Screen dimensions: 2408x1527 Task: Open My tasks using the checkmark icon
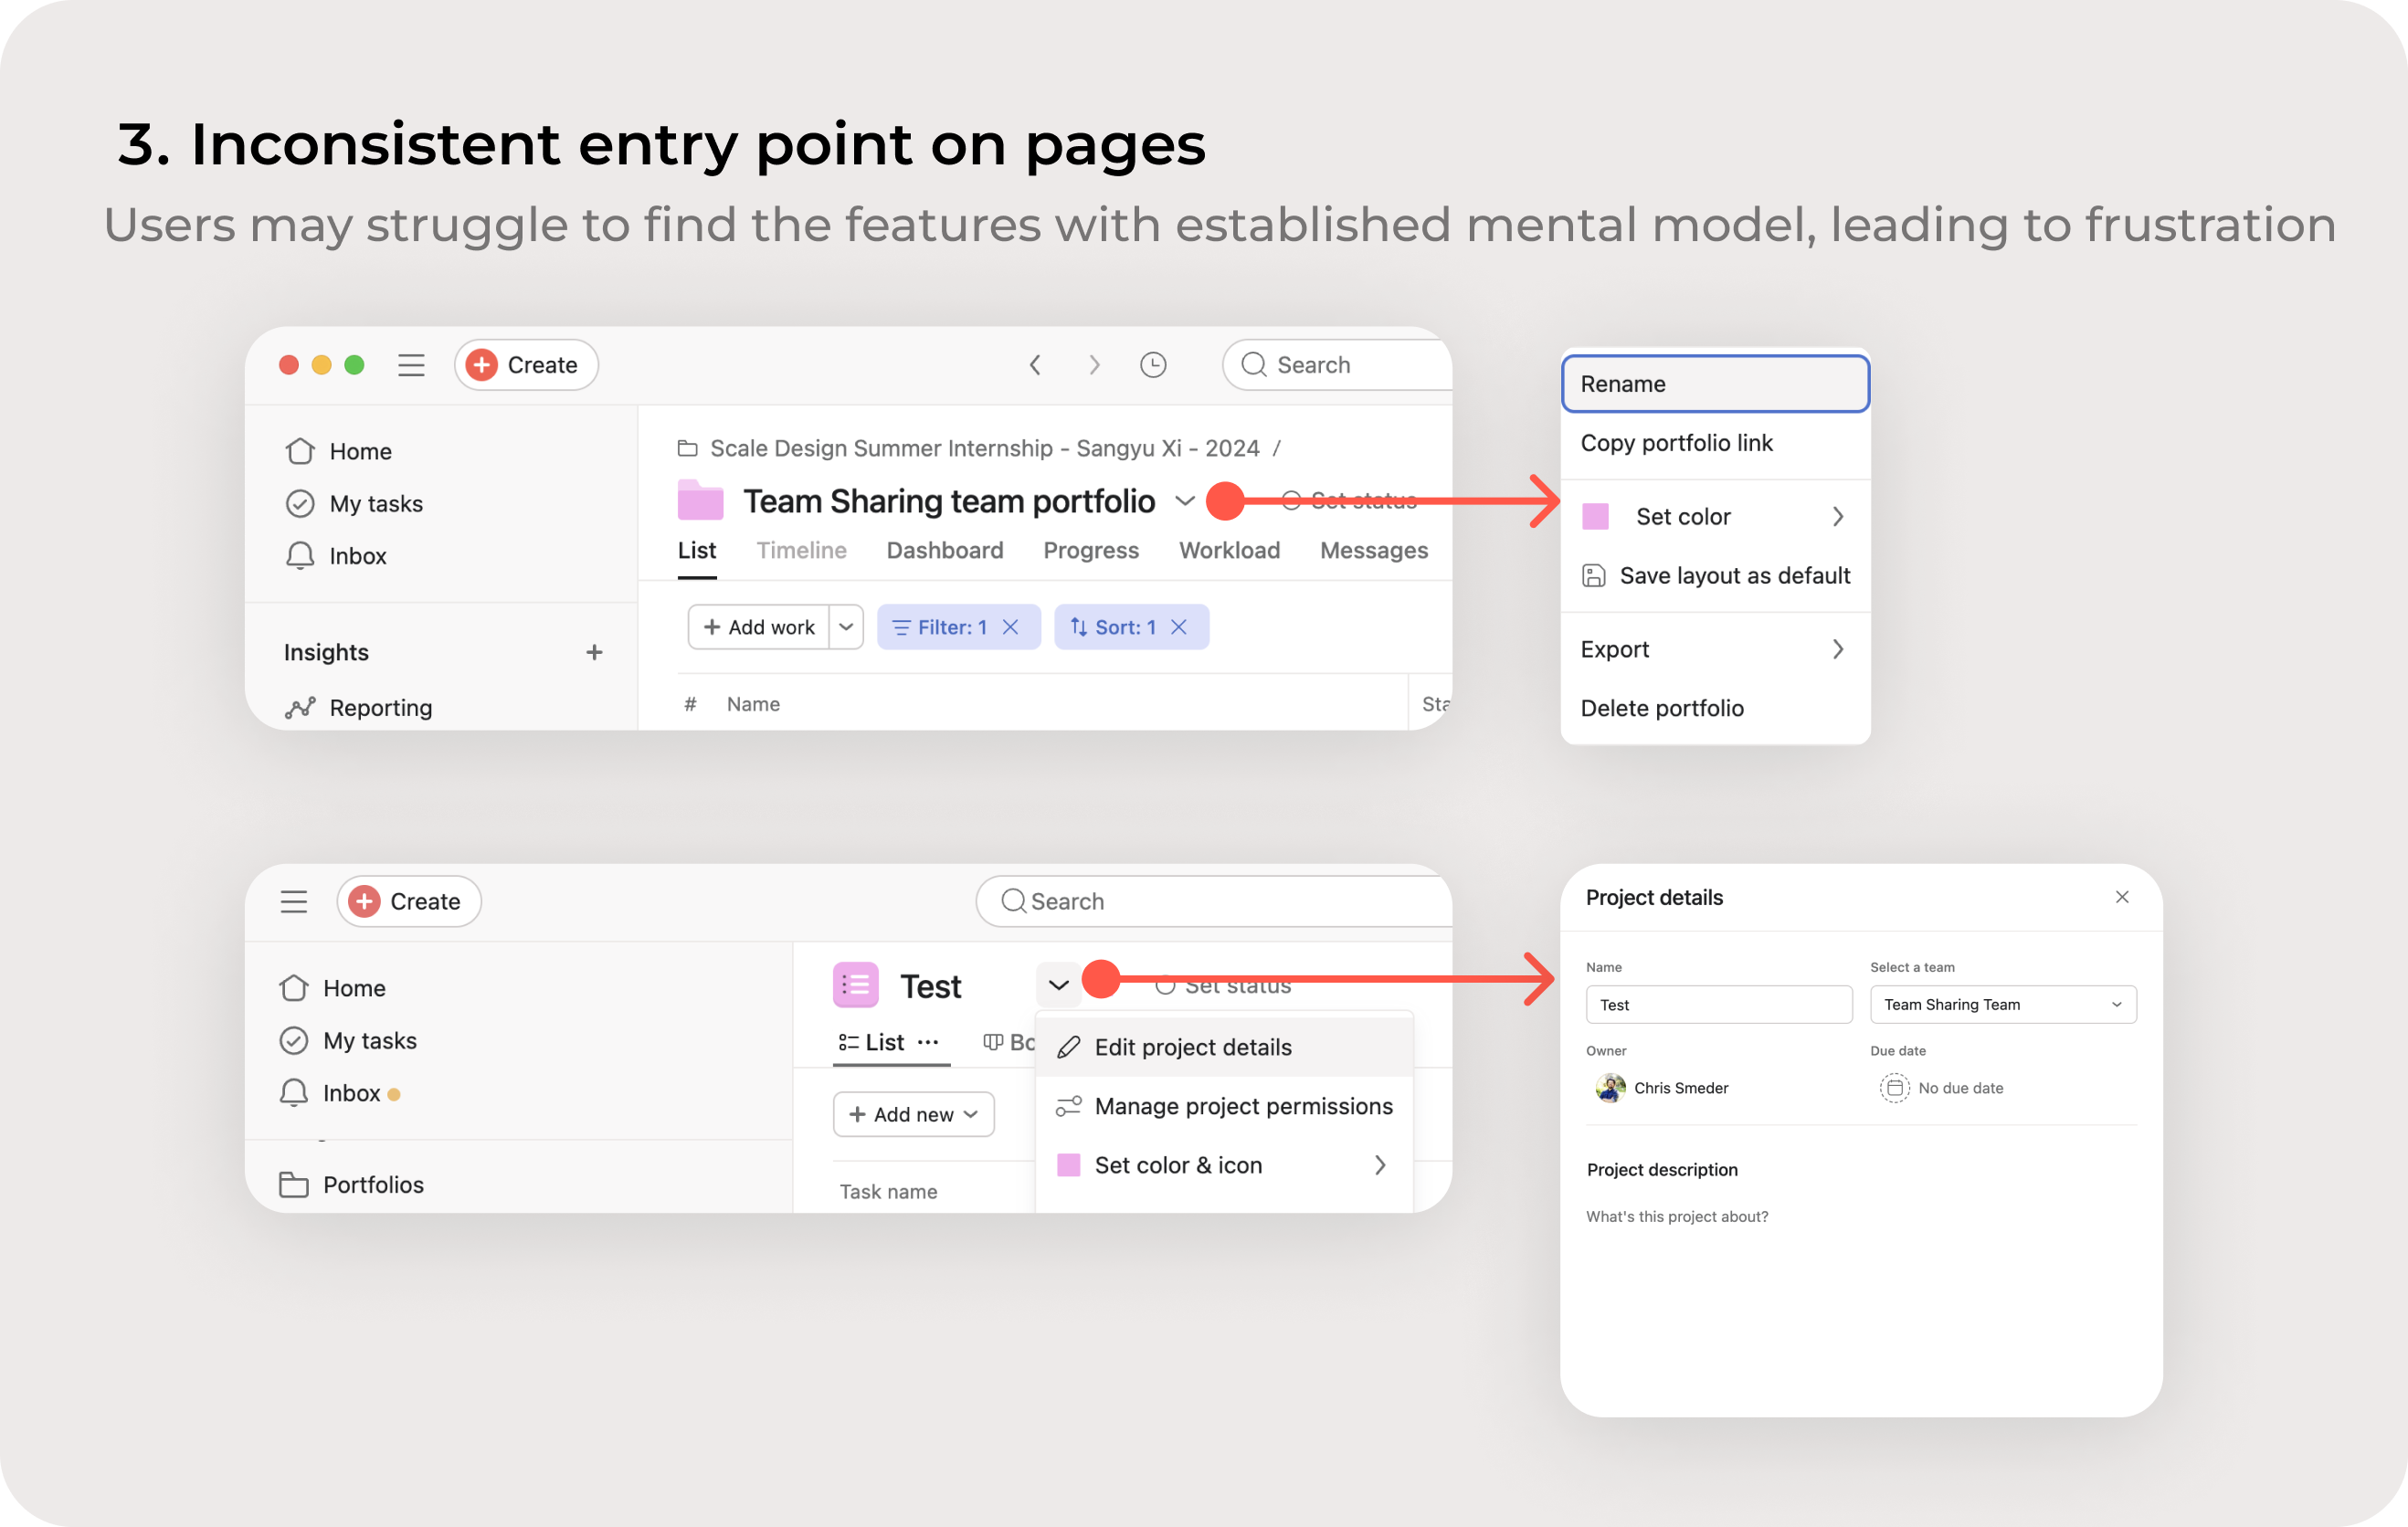[x=300, y=503]
